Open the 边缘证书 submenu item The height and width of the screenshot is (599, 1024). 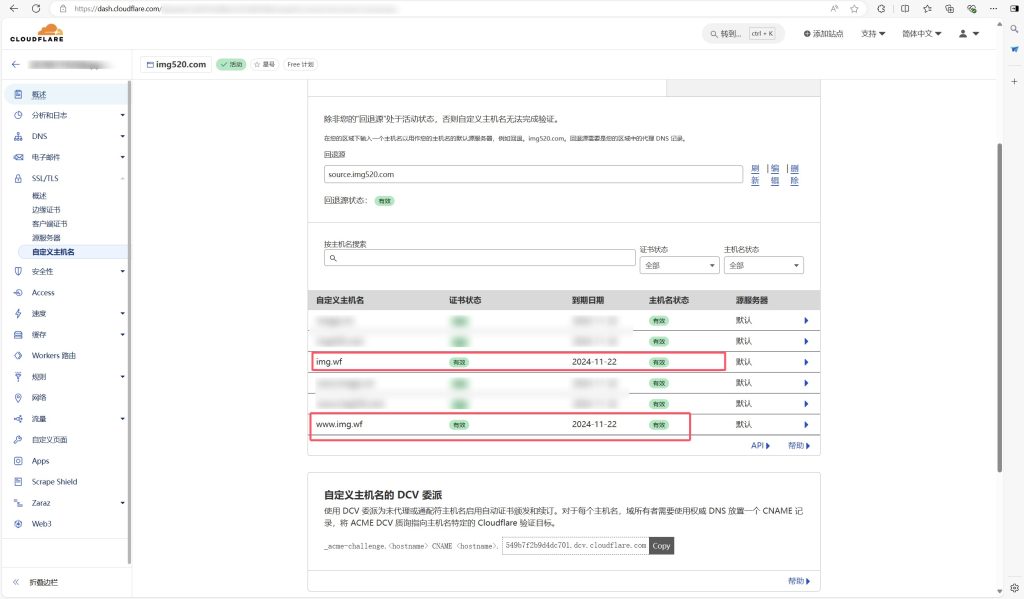46,210
